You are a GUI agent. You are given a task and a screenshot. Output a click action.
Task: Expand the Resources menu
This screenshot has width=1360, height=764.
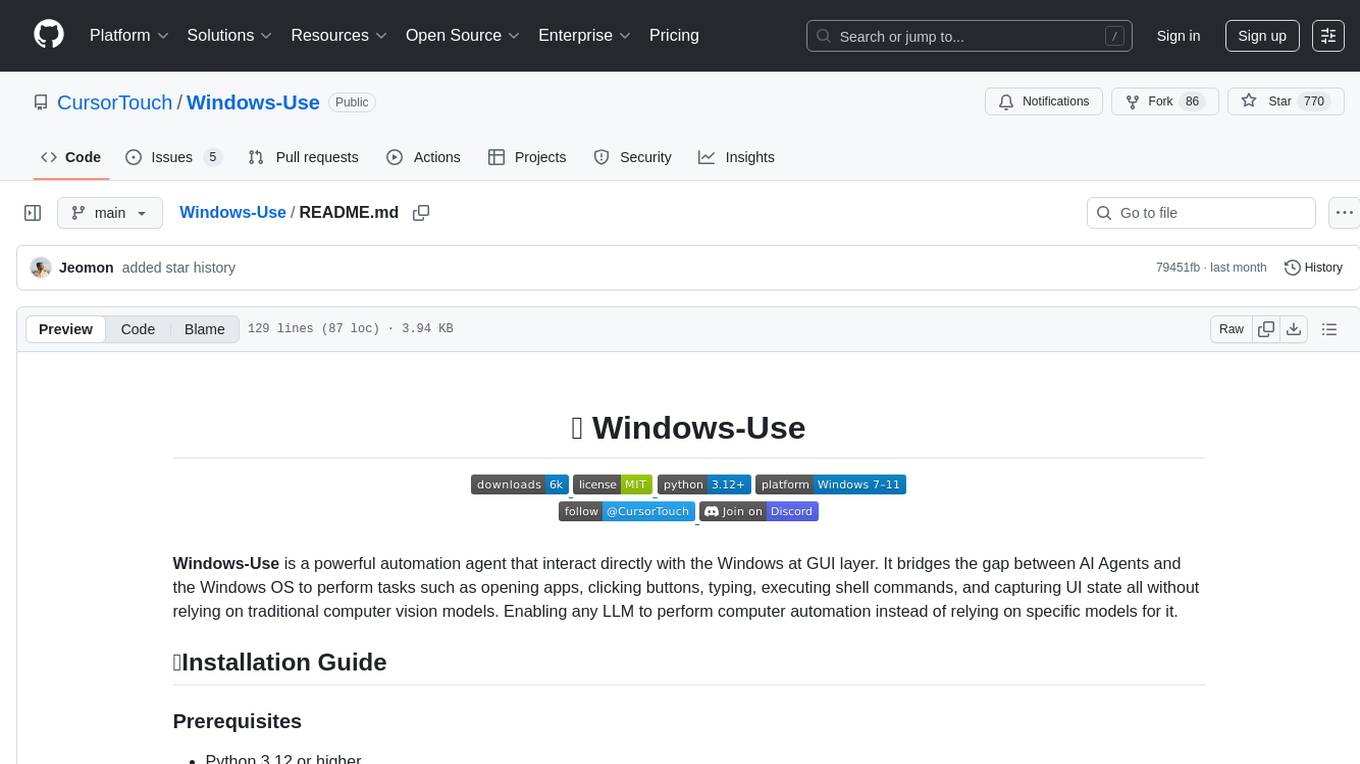[339, 35]
